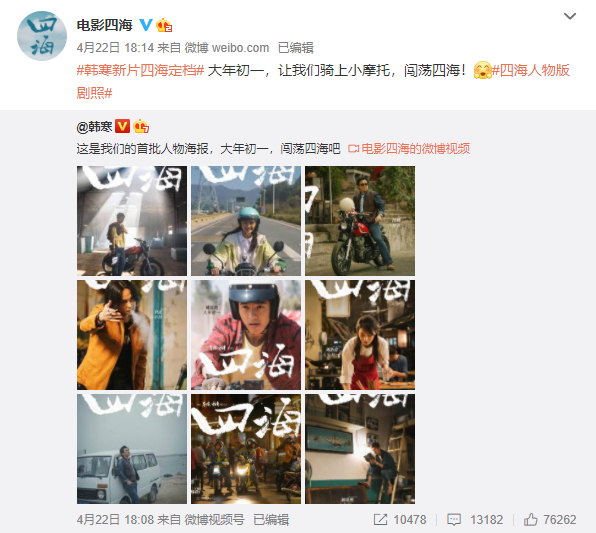
Task: Open the woman in red apron poster
Action: coord(360,335)
